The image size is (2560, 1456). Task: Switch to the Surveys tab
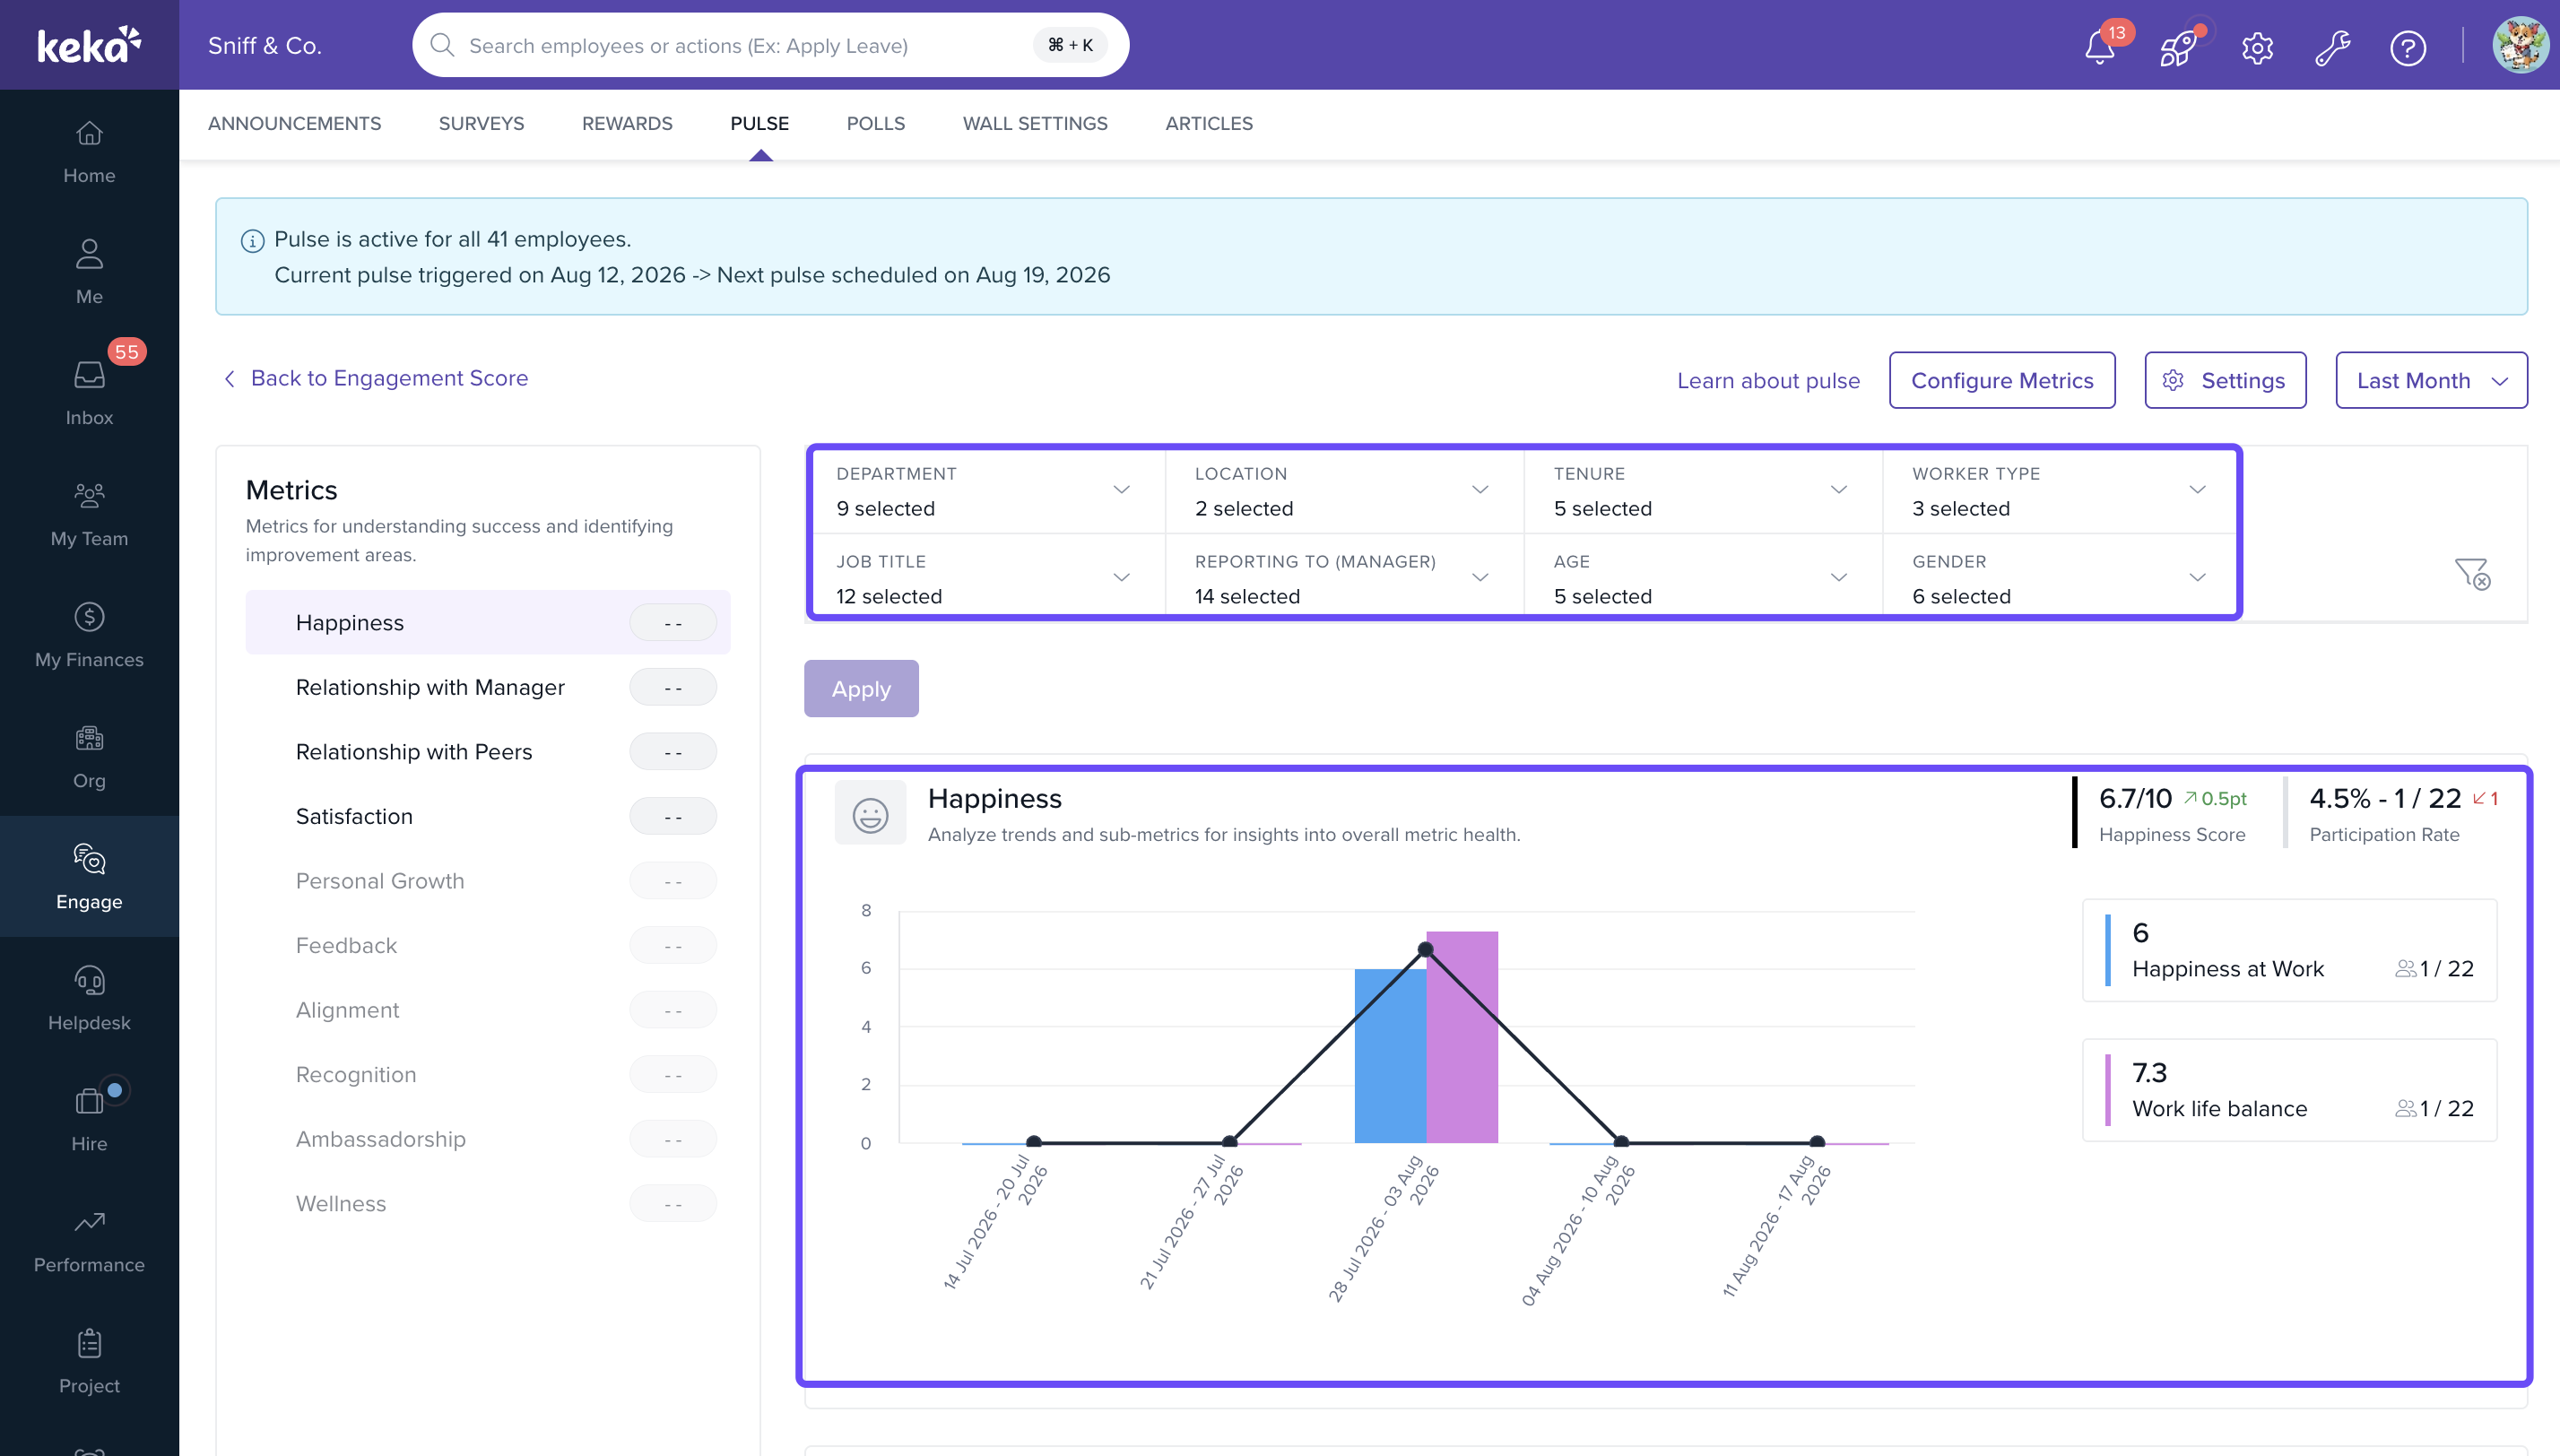point(481,123)
